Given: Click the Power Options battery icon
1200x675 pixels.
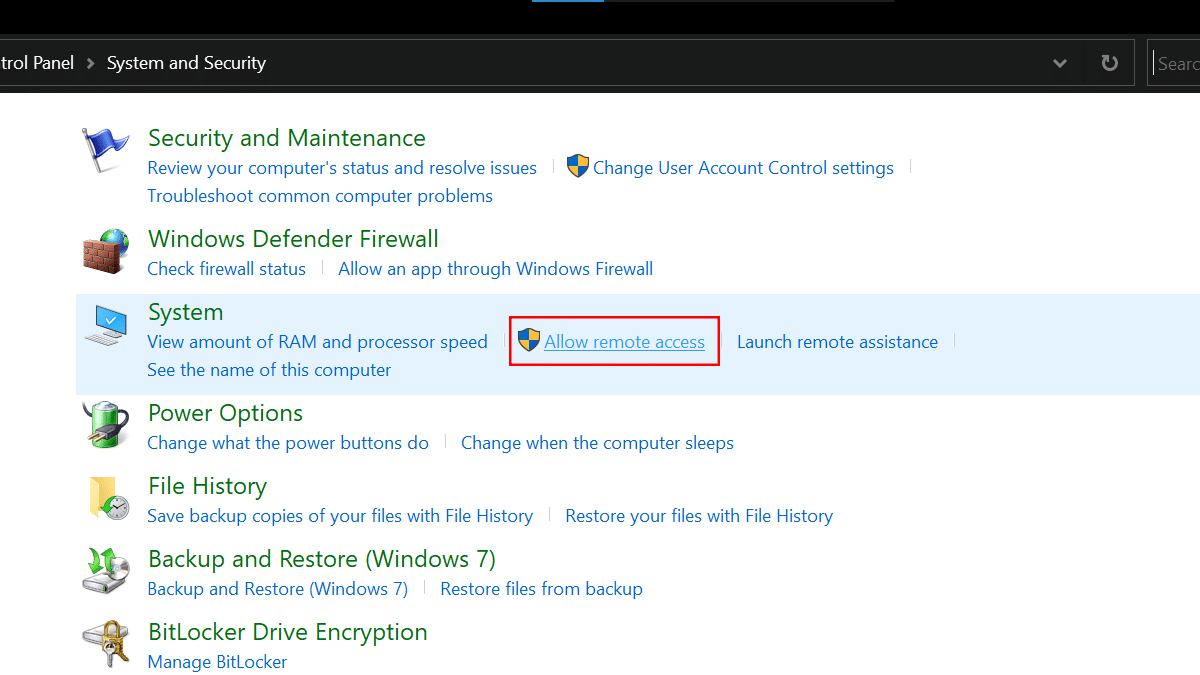Looking at the screenshot, I should pyautogui.click(x=105, y=424).
